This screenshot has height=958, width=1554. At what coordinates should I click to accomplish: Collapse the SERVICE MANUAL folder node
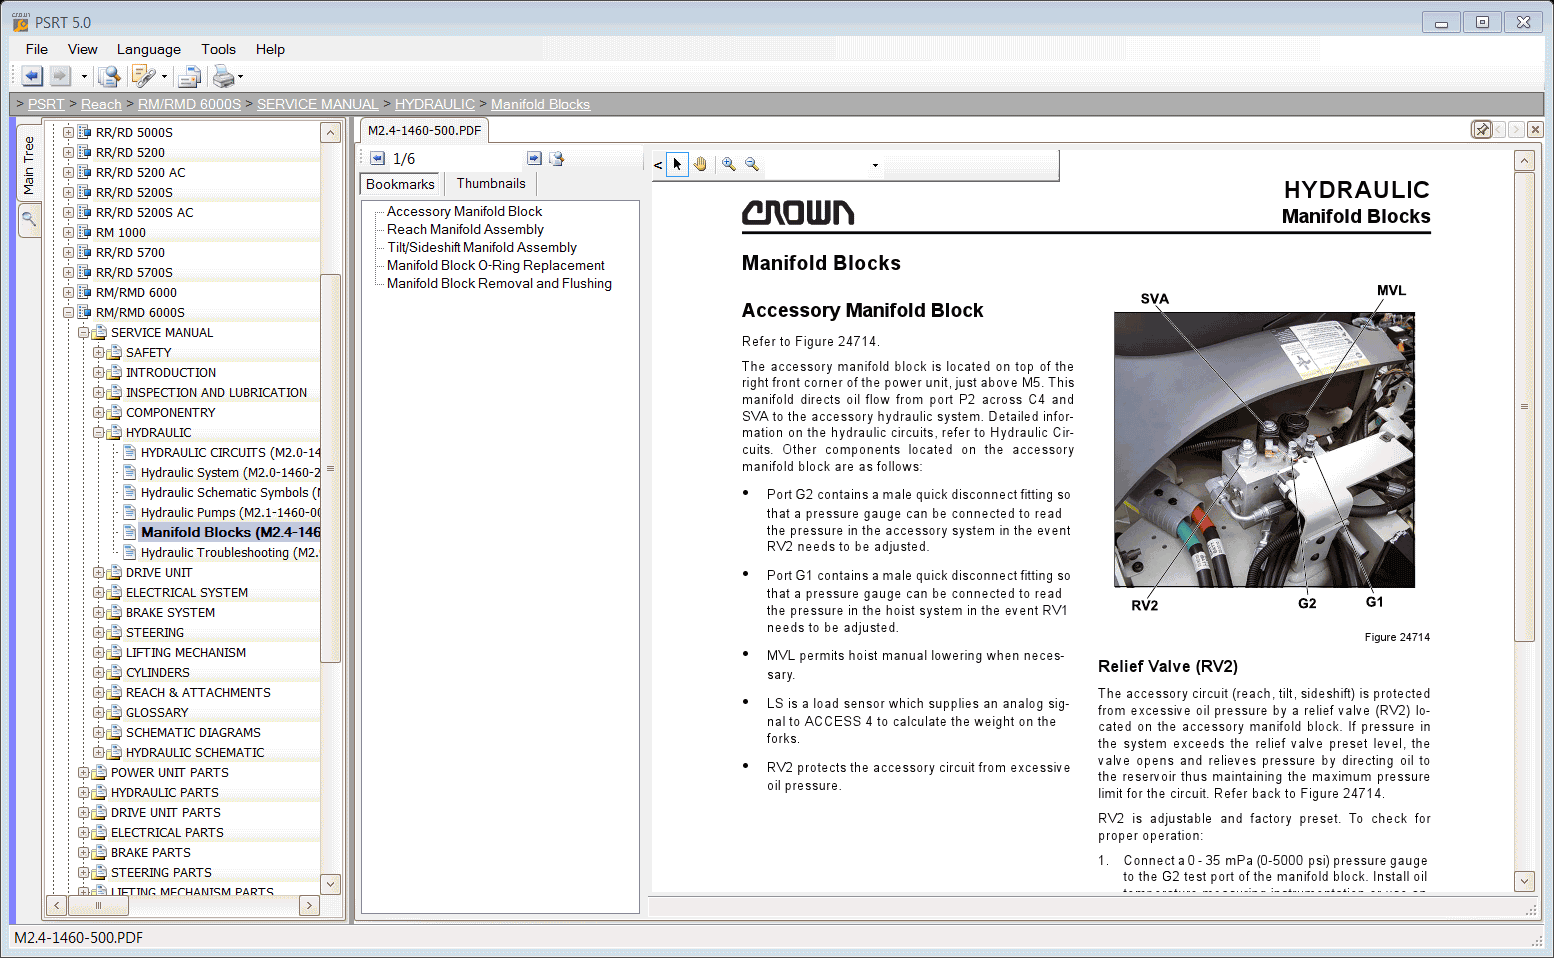click(x=83, y=332)
